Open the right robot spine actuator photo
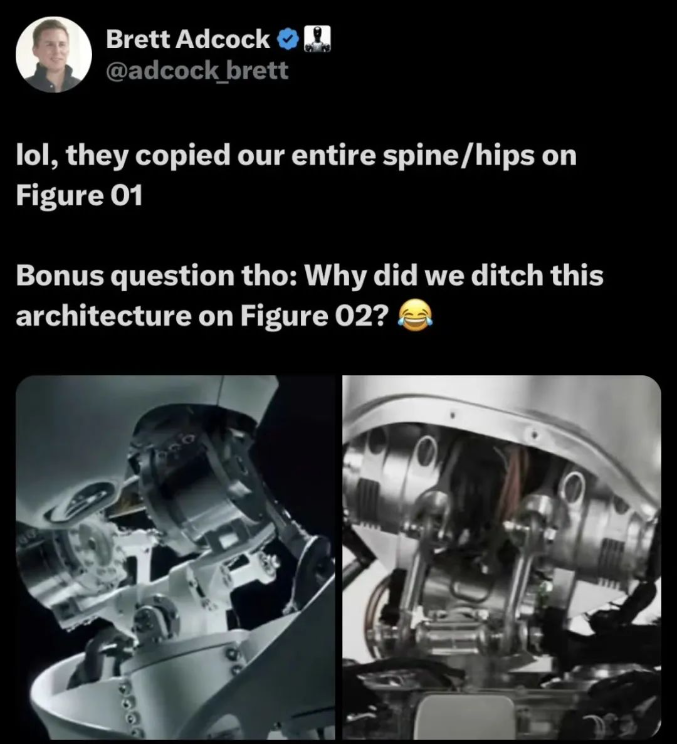The width and height of the screenshot is (678, 744). pyautogui.click(x=502, y=557)
